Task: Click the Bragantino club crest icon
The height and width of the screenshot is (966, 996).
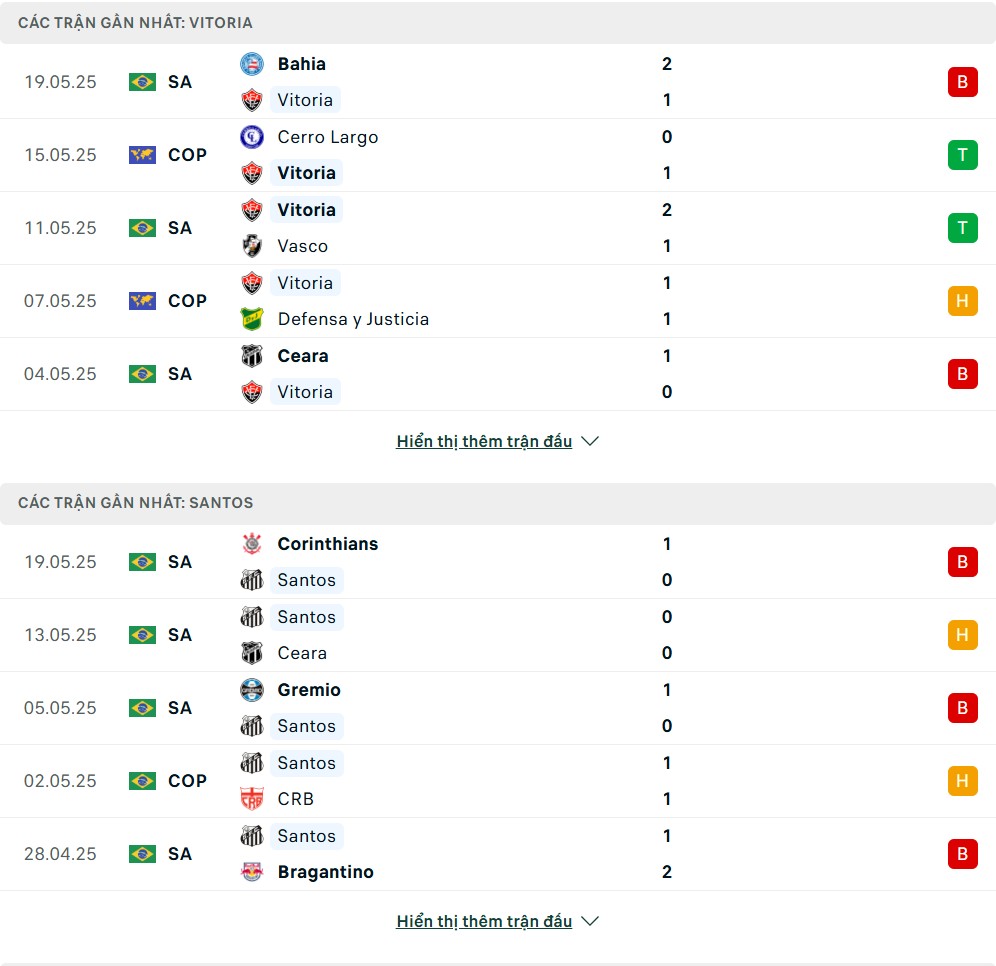Action: point(252,872)
